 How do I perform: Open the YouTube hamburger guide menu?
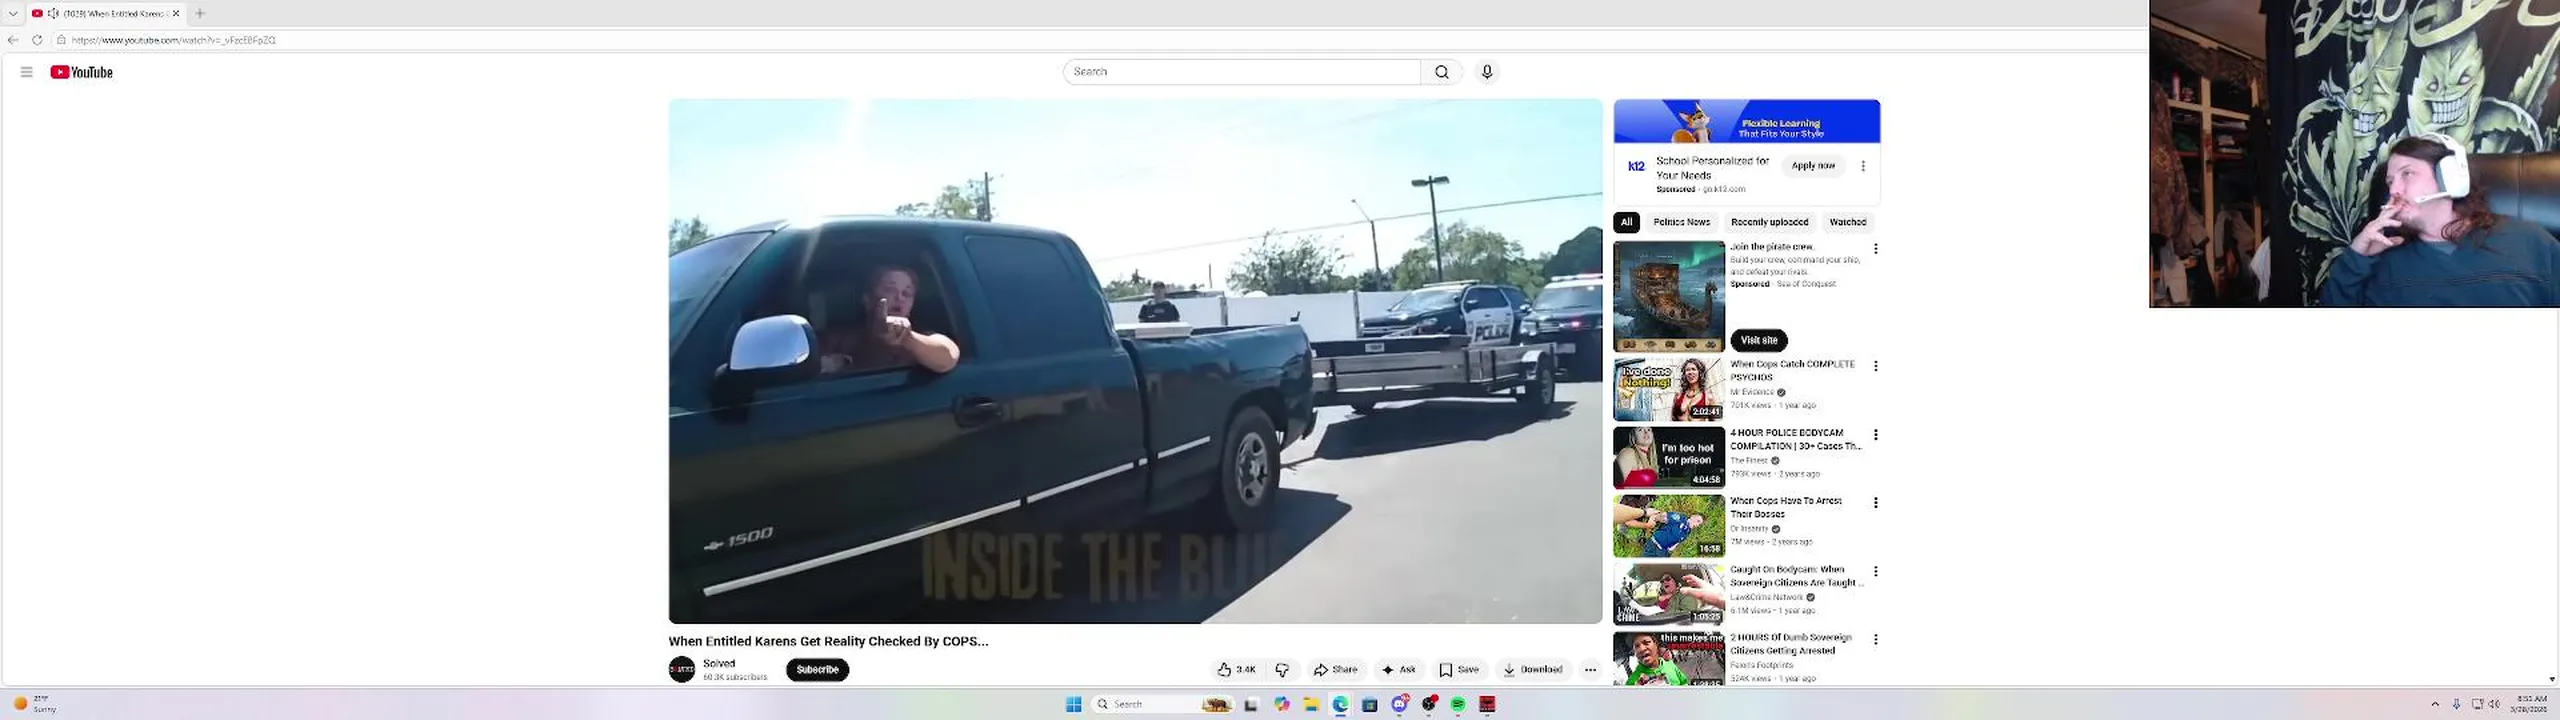(x=27, y=72)
